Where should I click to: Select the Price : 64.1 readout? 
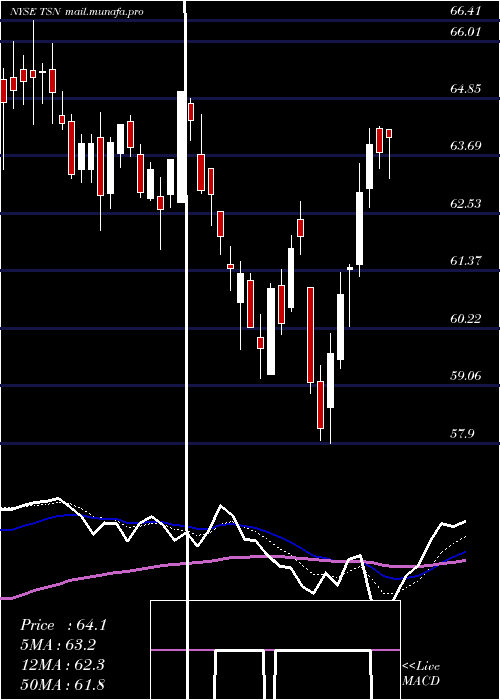click(63, 625)
